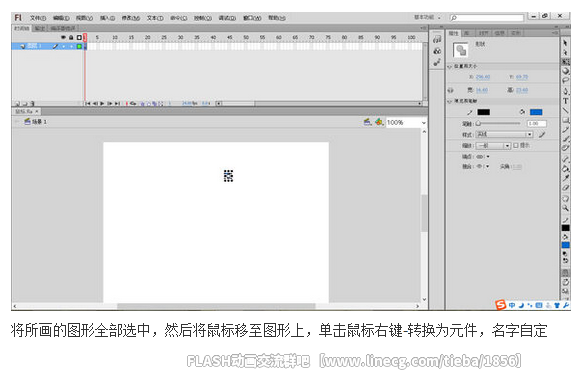This screenshot has width=573, height=380.
Task: Toggle onion skin button below timeline
Action: pyautogui.click(x=142, y=104)
